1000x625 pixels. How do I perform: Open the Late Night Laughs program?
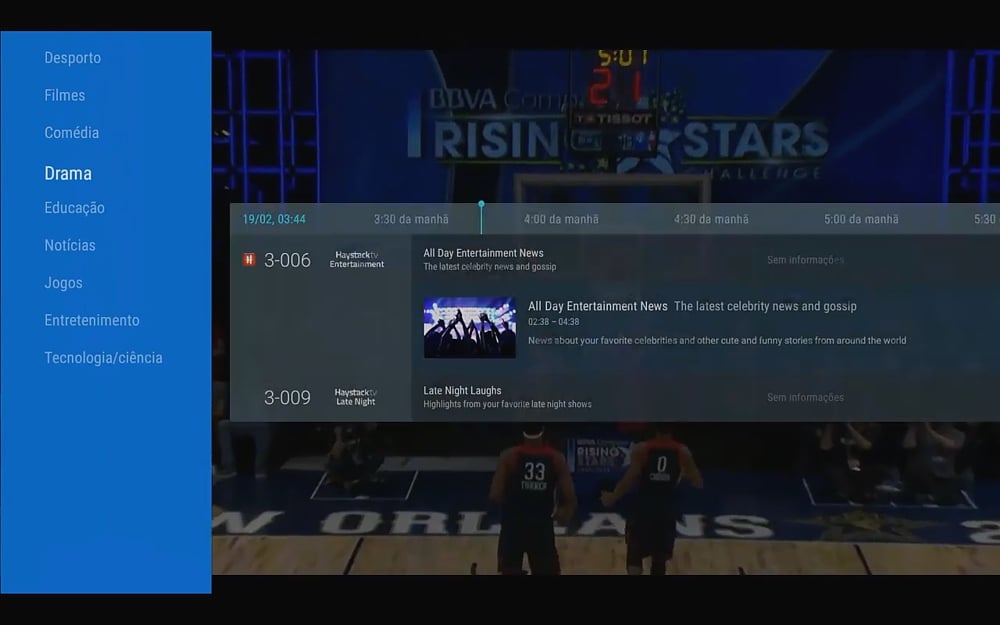point(462,390)
